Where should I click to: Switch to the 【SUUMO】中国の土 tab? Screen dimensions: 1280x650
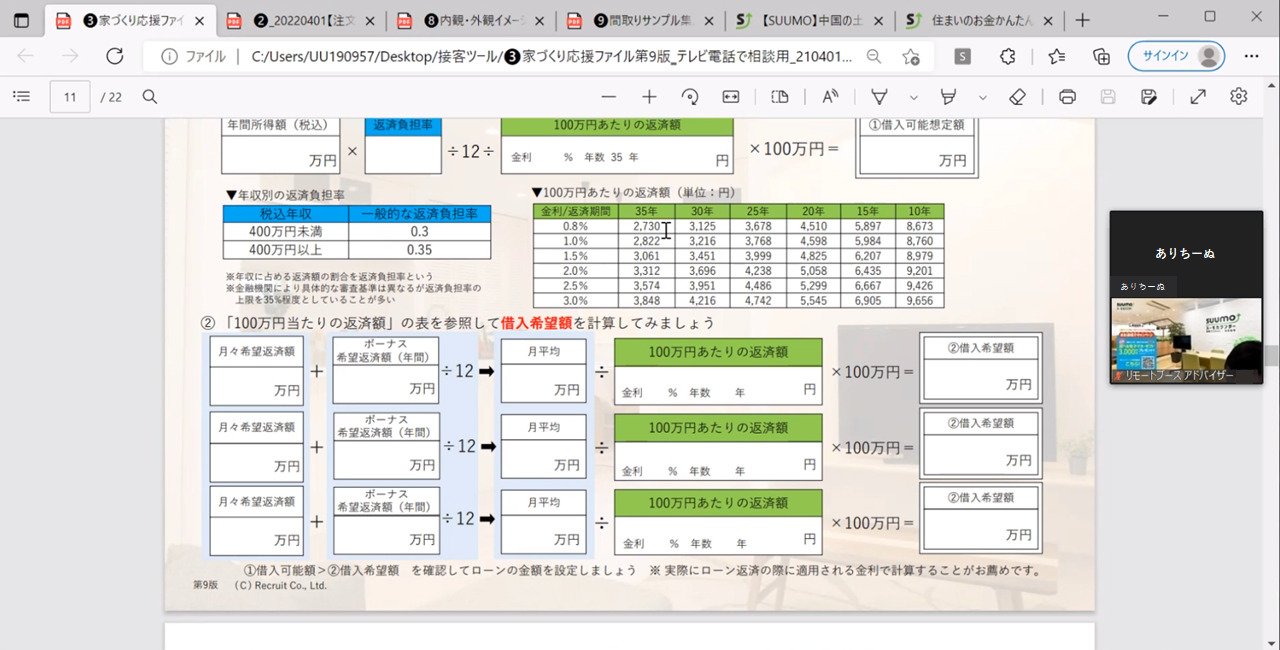[811, 20]
